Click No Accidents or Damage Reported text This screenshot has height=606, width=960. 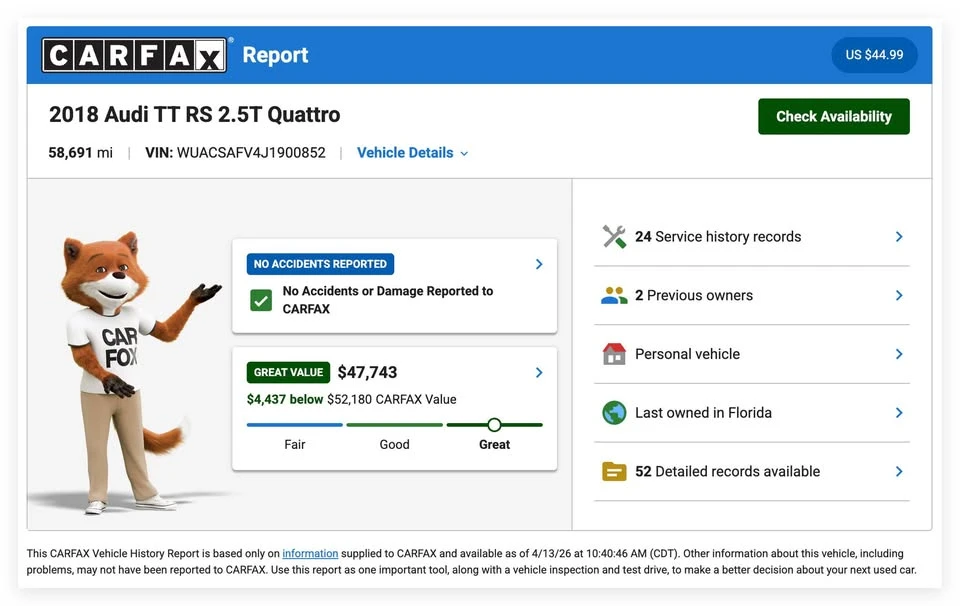(x=388, y=300)
